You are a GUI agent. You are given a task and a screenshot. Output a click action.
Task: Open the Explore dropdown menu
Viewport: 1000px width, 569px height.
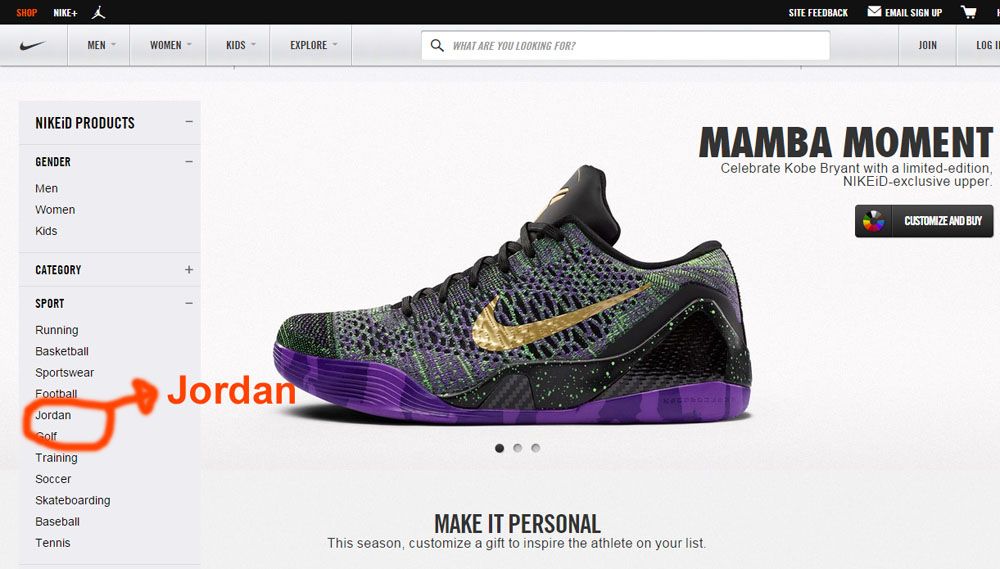click(313, 45)
